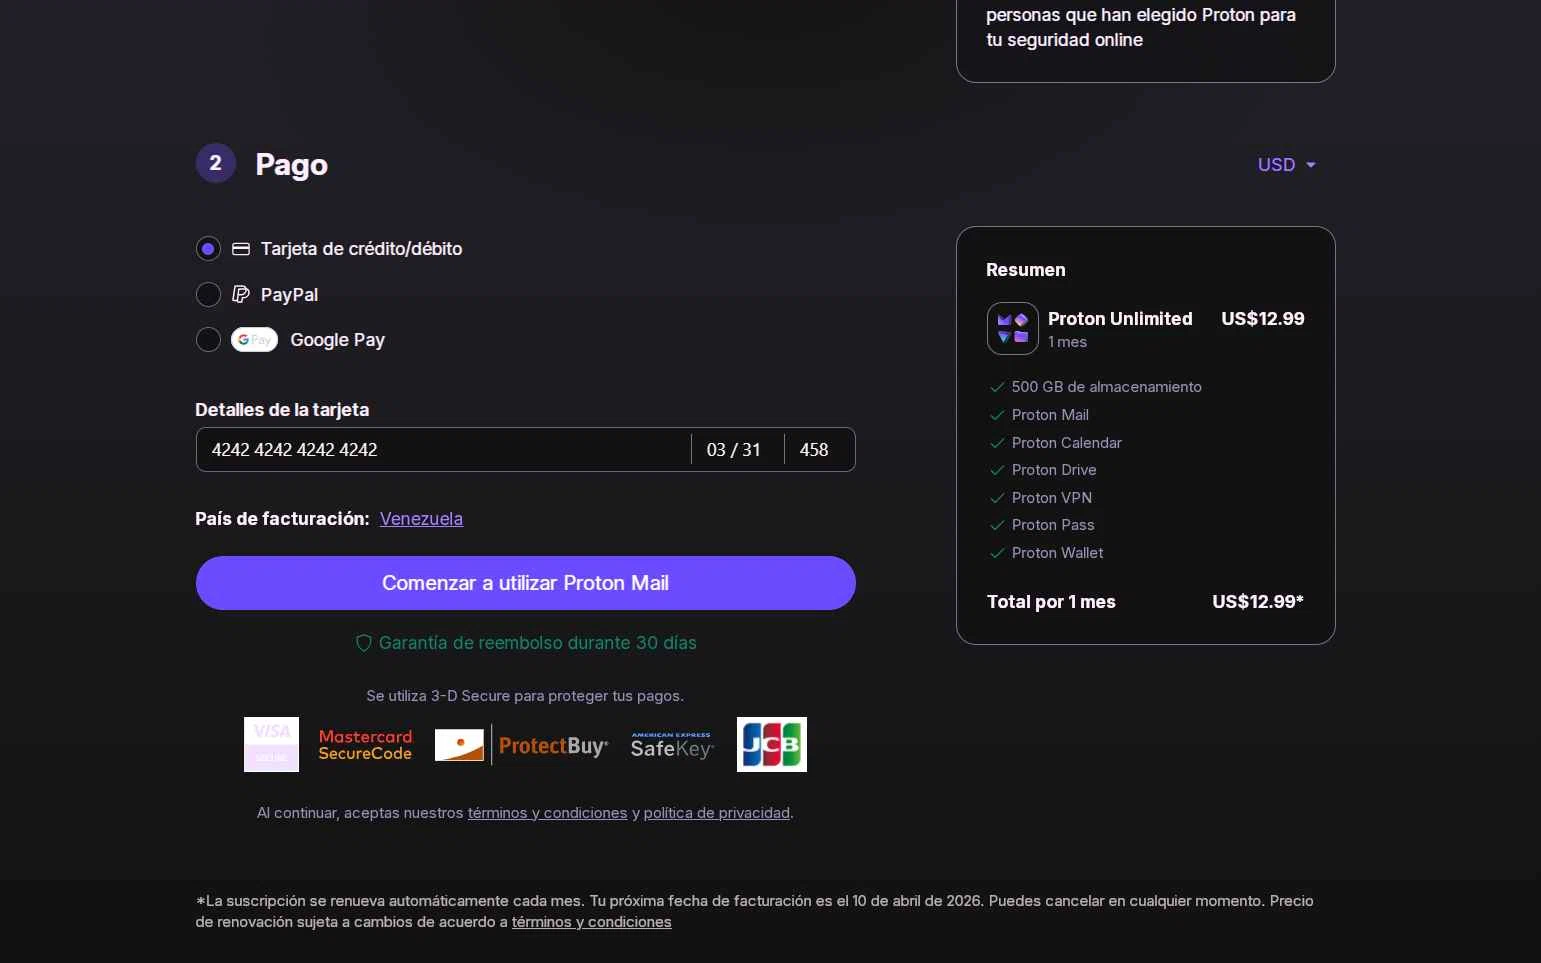Click Comenzar a utilizar Proton Mail button
The image size is (1541, 963).
point(526,583)
